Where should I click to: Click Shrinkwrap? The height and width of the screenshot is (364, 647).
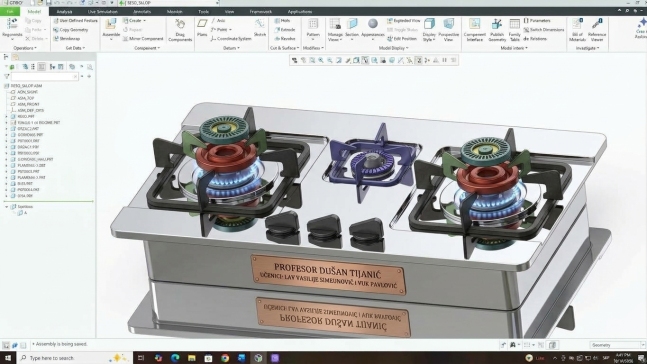pos(66,39)
